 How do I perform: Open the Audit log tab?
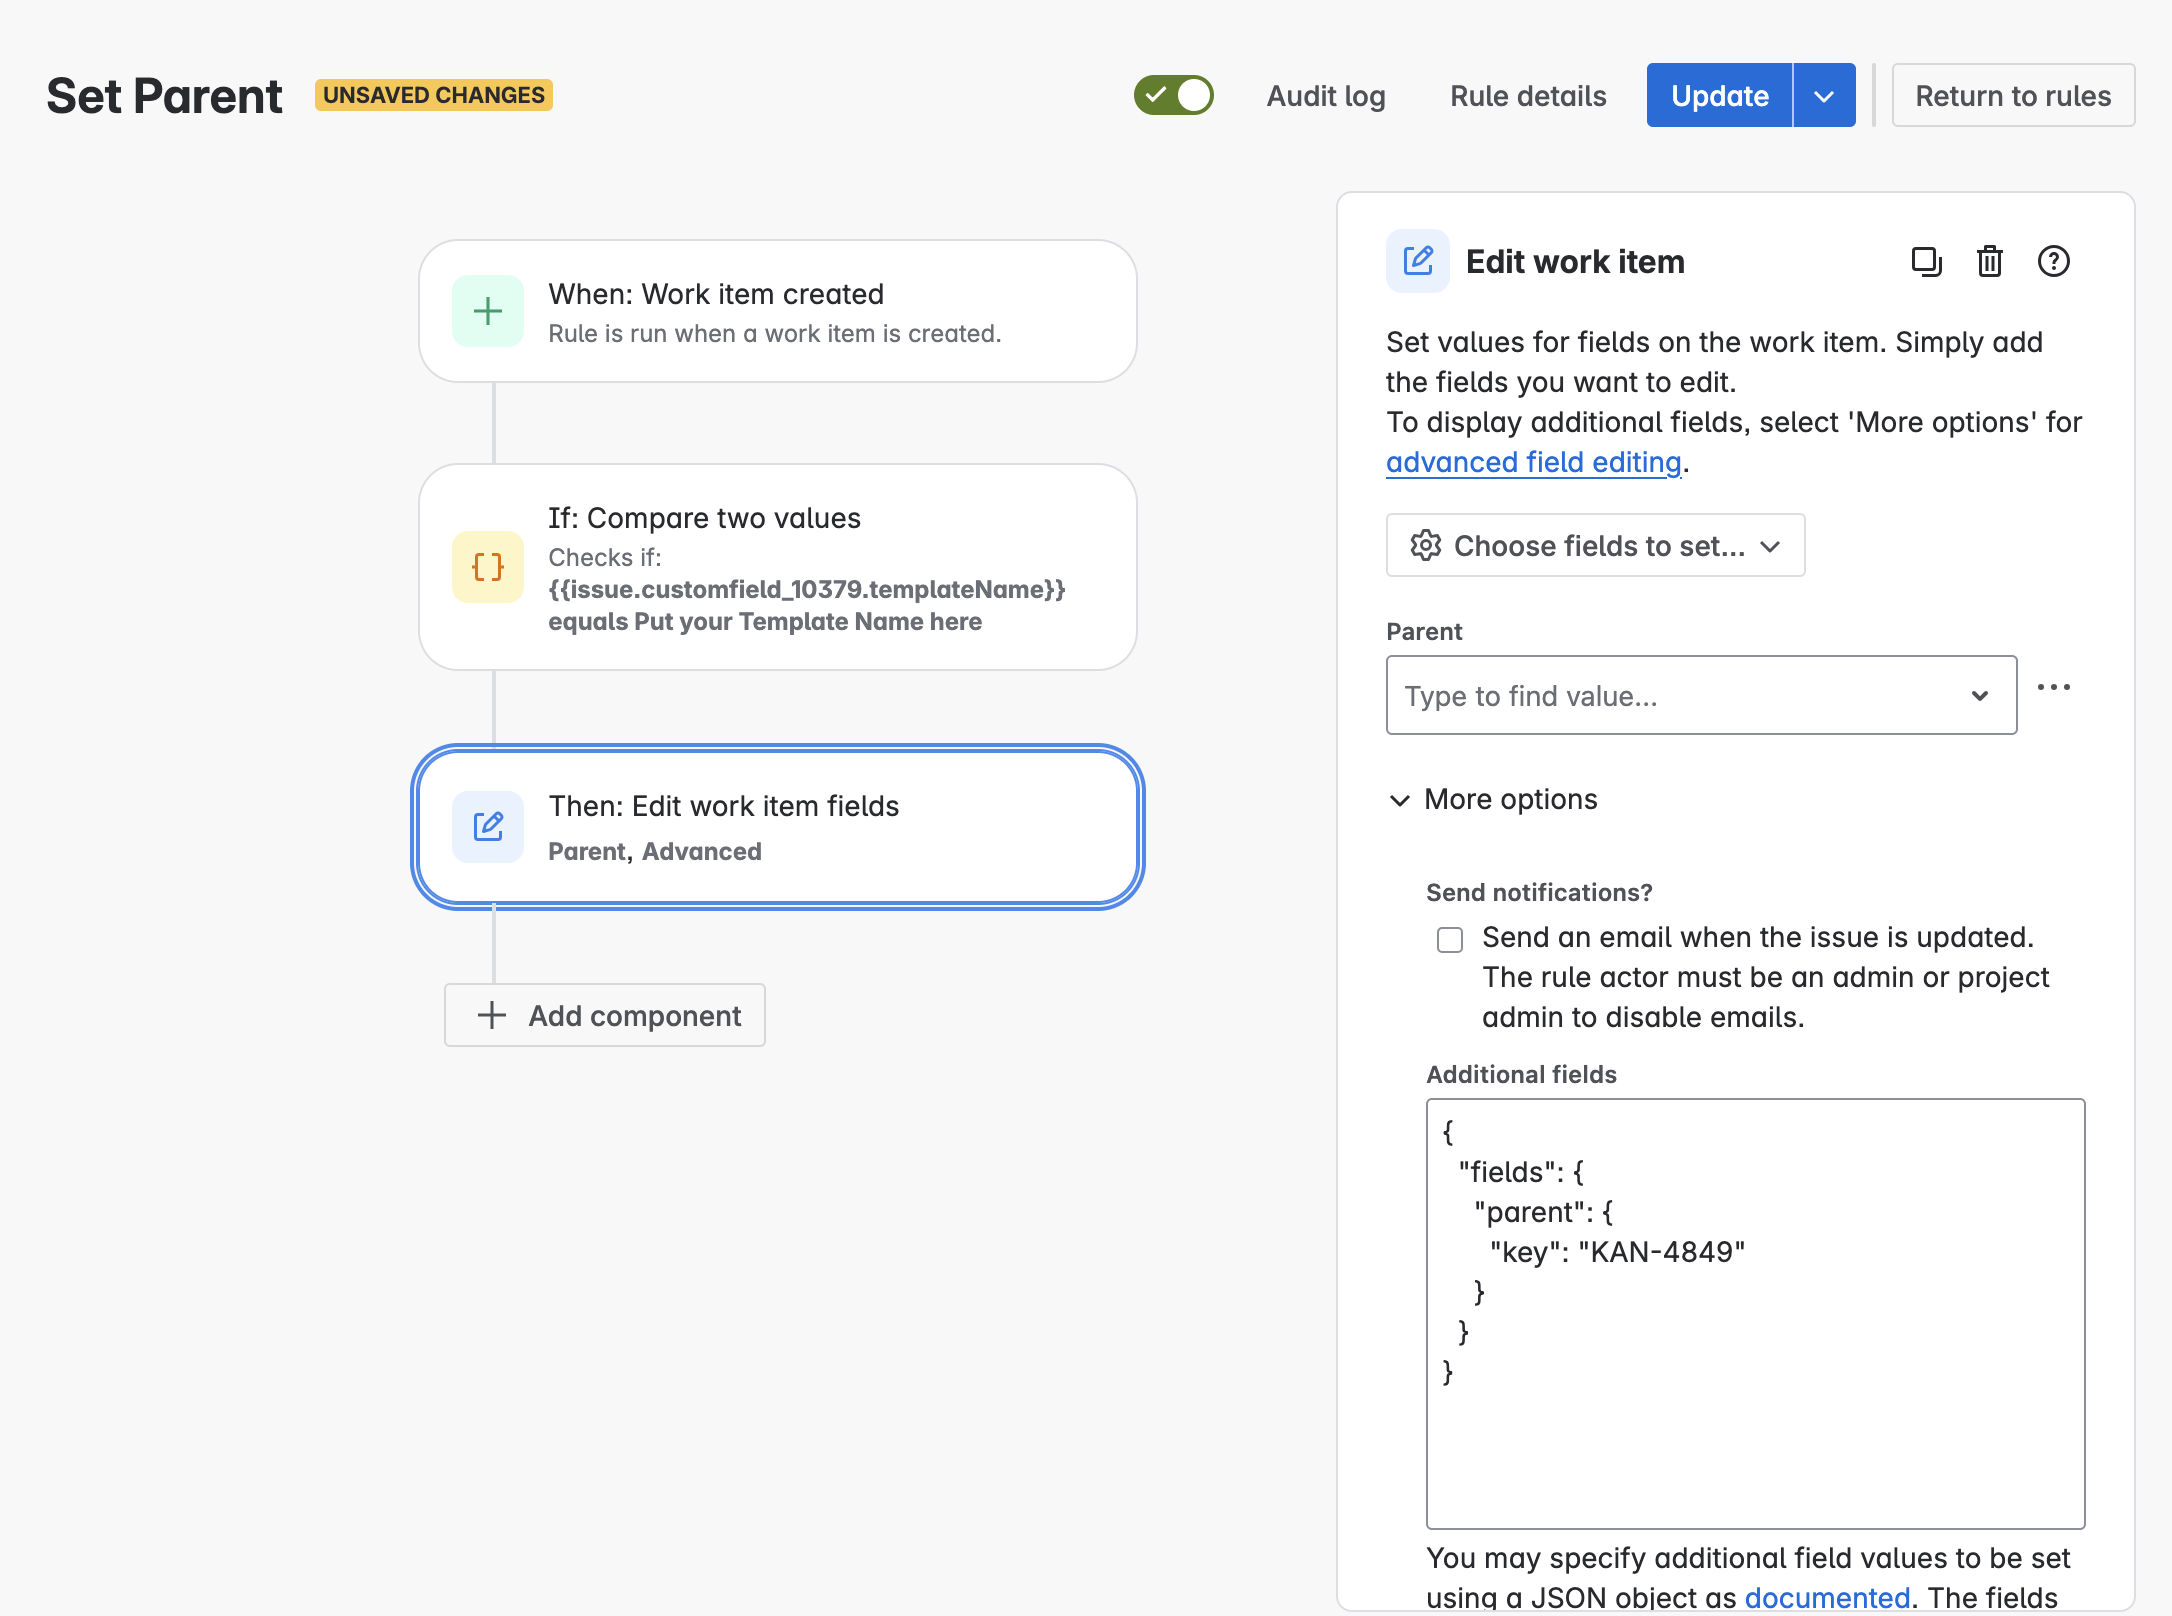click(1325, 96)
